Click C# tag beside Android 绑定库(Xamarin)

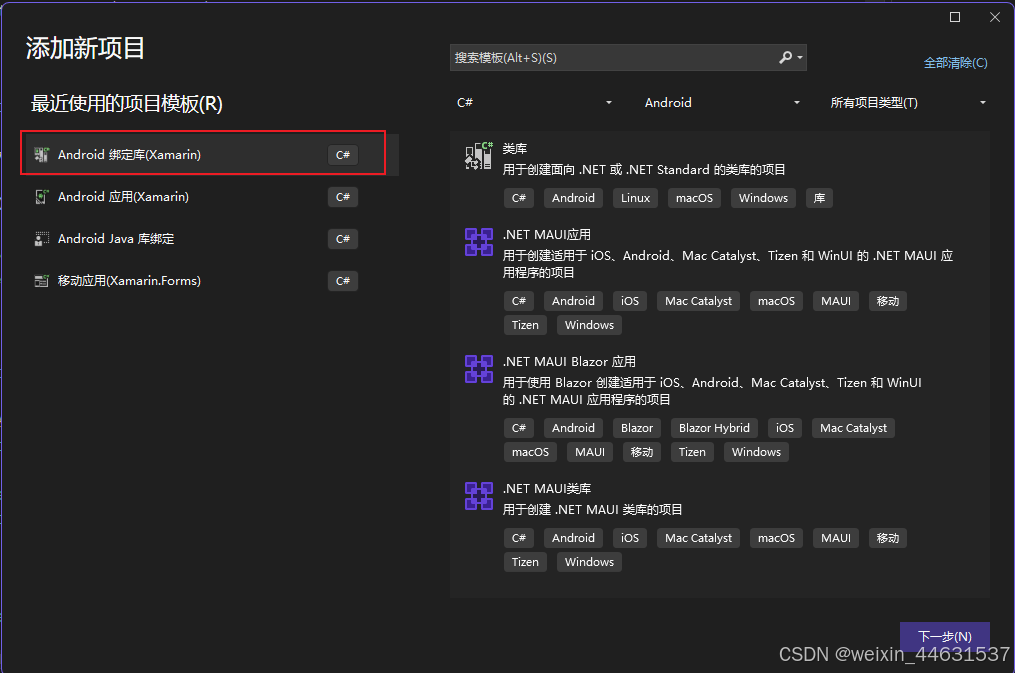(x=343, y=155)
